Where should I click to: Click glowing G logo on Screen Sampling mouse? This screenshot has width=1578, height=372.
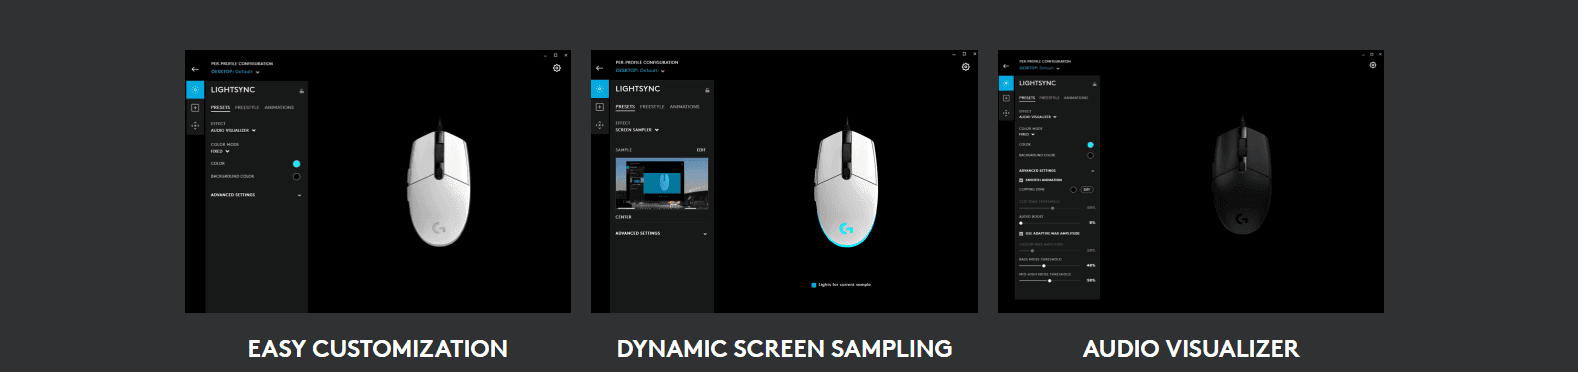[846, 228]
